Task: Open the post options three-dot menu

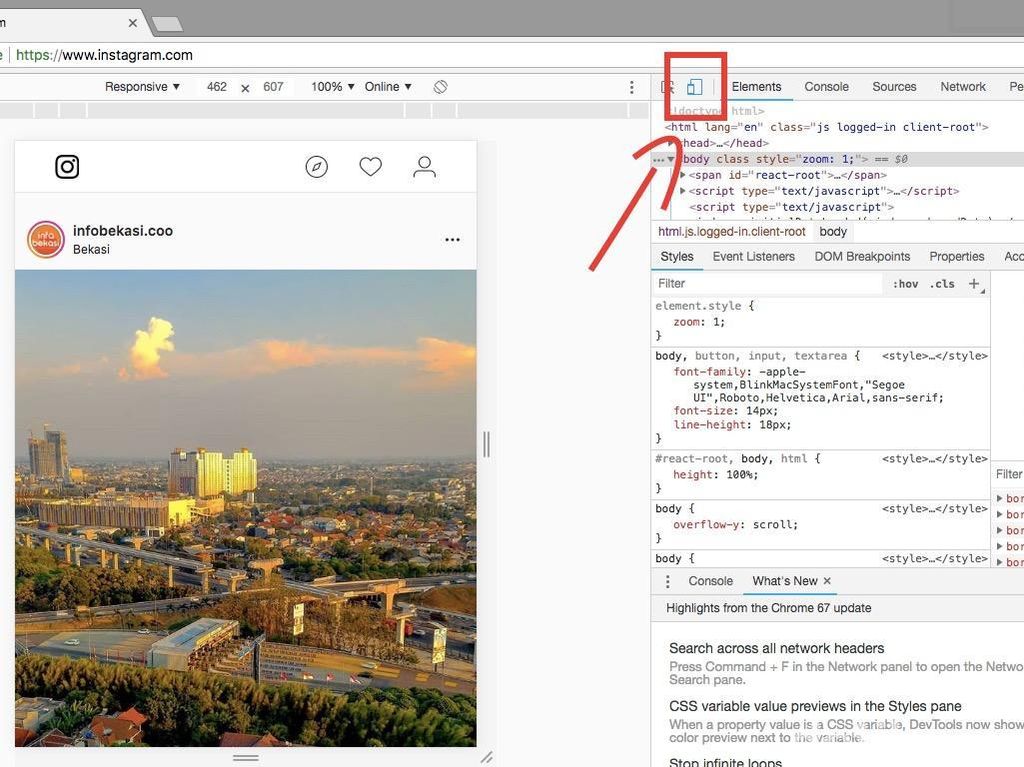Action: pyautogui.click(x=453, y=240)
